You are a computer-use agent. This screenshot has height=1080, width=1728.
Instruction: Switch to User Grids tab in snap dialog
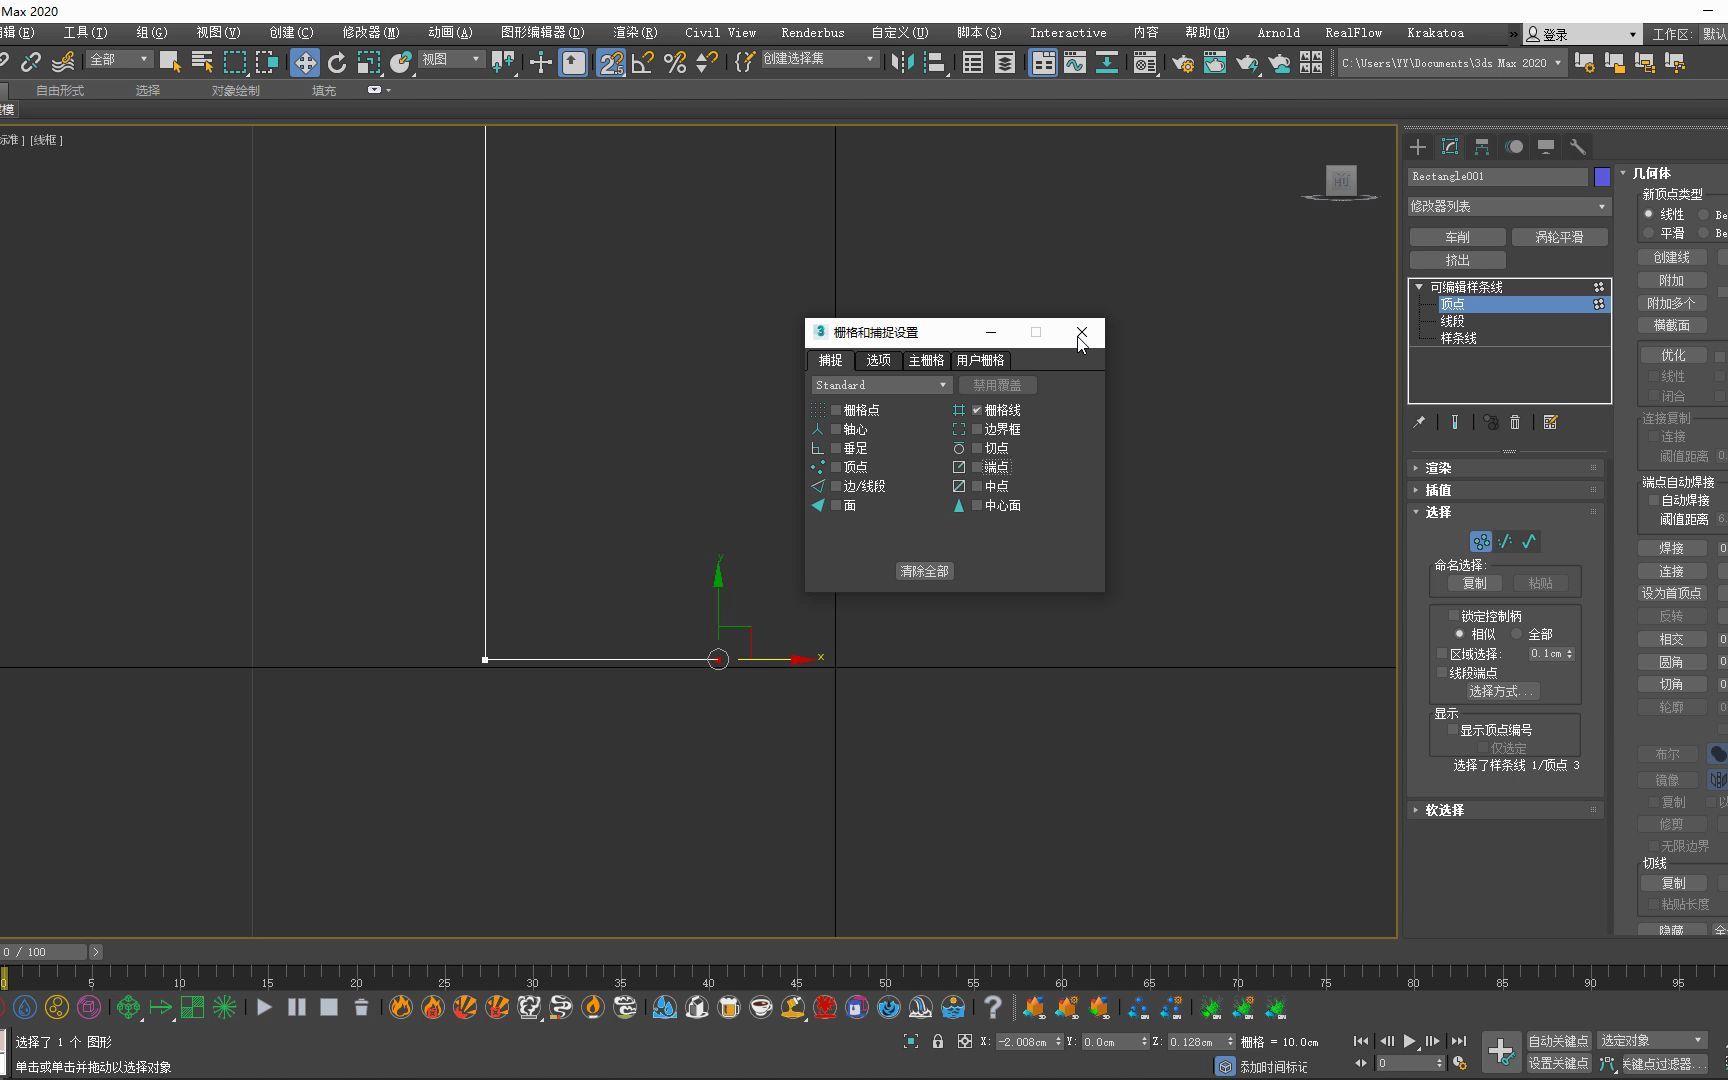tap(980, 360)
